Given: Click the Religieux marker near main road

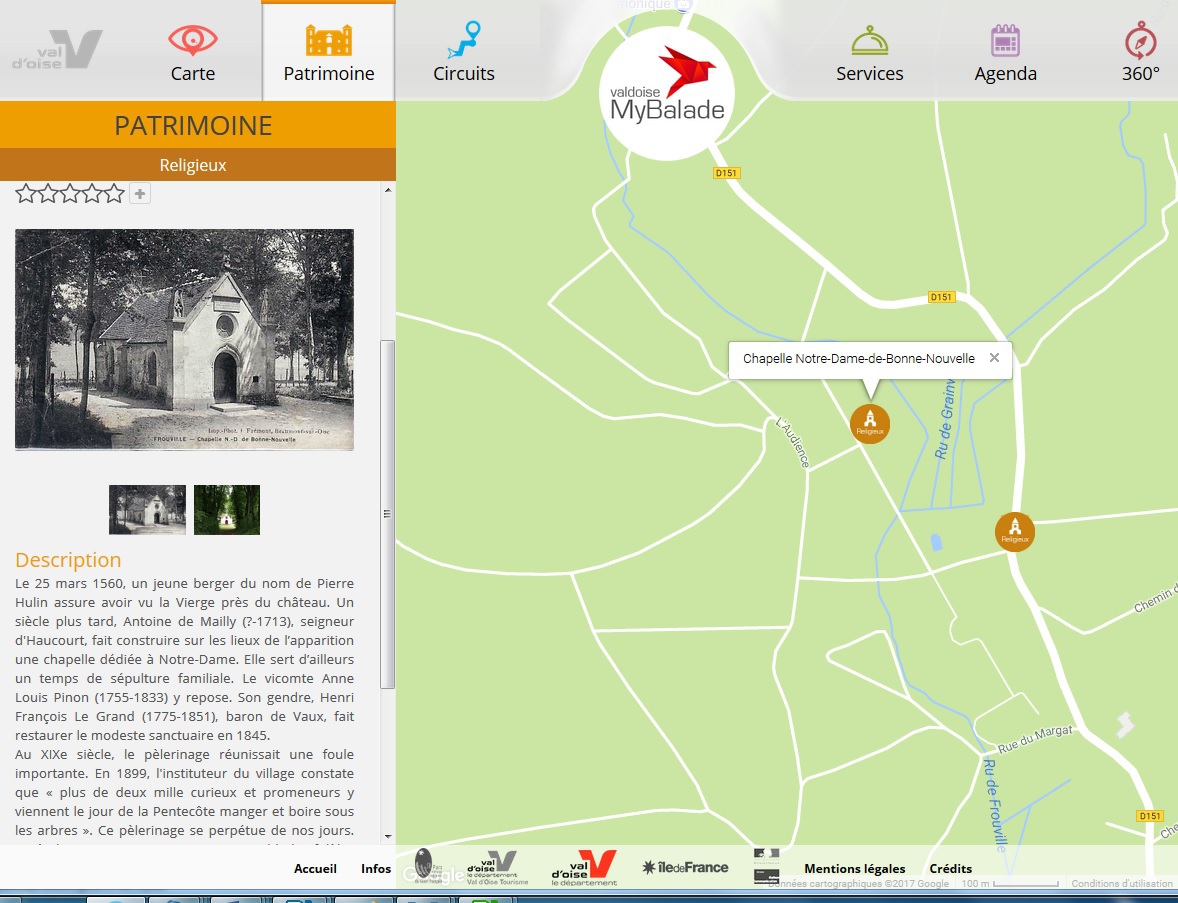Looking at the screenshot, I should (x=1015, y=532).
